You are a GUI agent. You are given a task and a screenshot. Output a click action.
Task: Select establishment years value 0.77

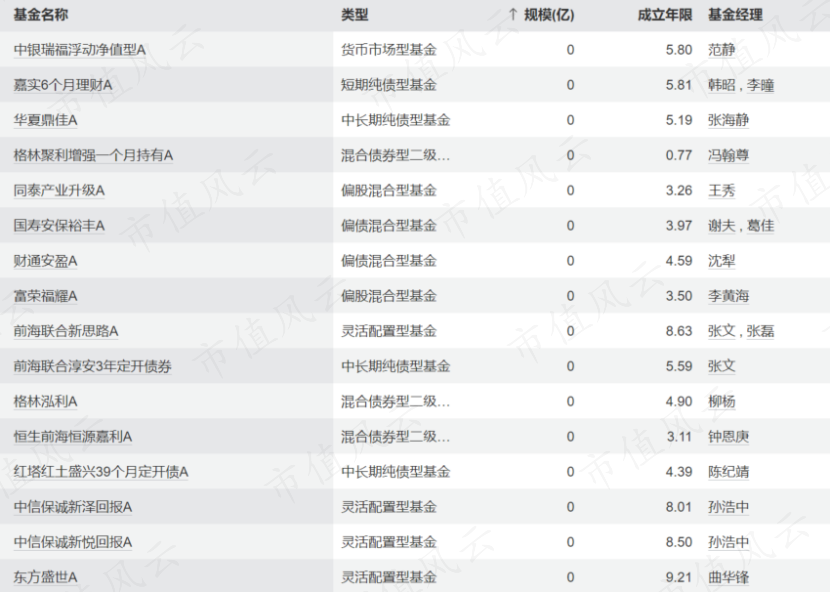click(x=679, y=155)
